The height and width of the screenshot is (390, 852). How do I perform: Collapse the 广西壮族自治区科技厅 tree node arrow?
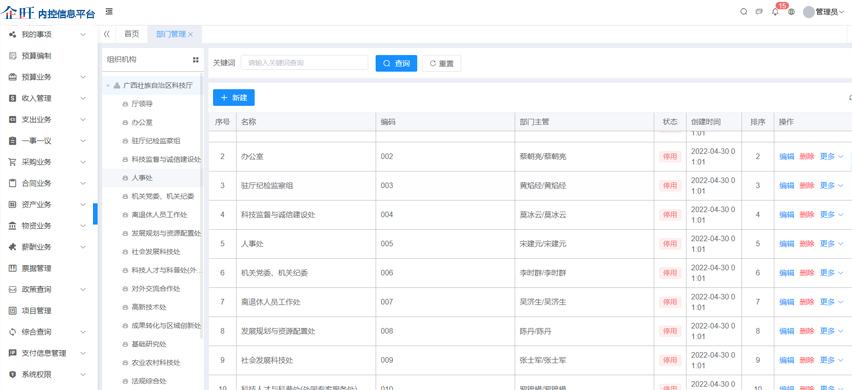pos(108,85)
